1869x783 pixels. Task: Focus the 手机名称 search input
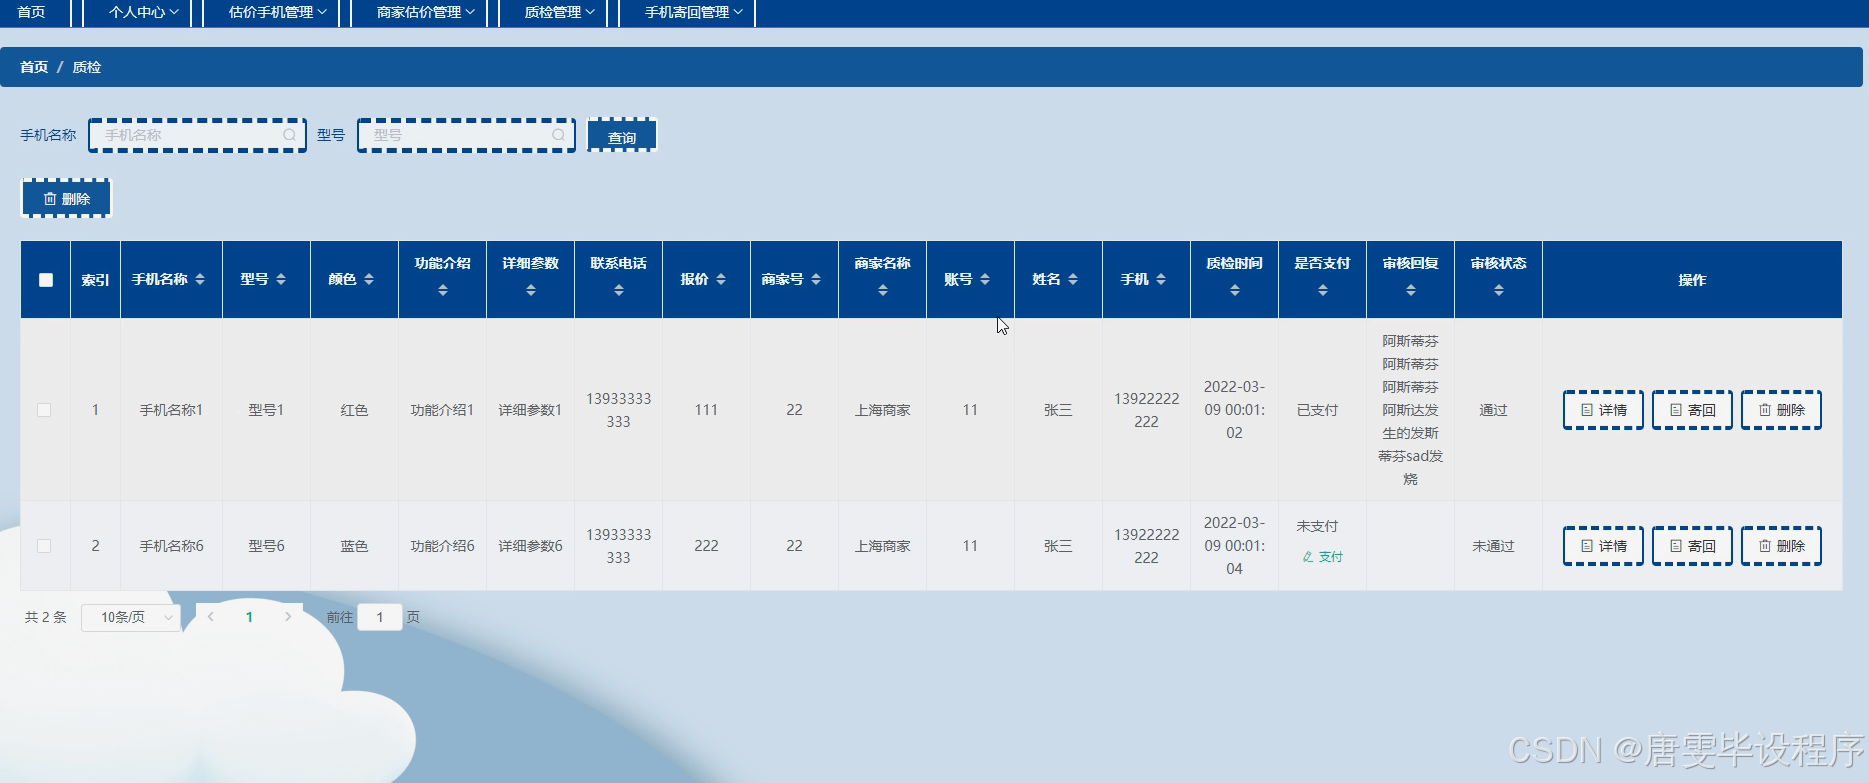197,135
